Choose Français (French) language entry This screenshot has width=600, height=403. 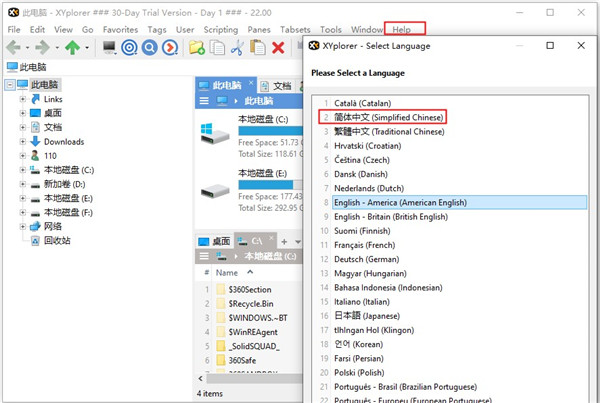[364, 245]
